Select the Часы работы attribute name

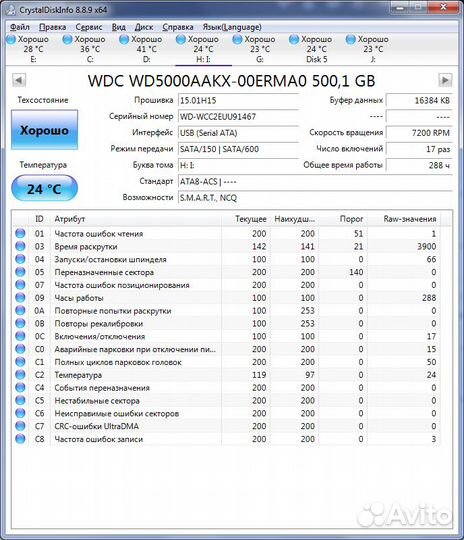(79, 298)
